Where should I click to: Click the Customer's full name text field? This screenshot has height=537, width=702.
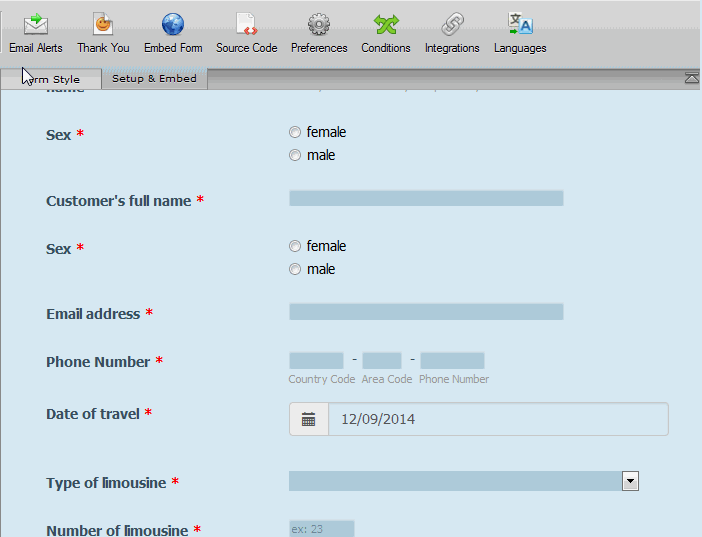tap(426, 198)
